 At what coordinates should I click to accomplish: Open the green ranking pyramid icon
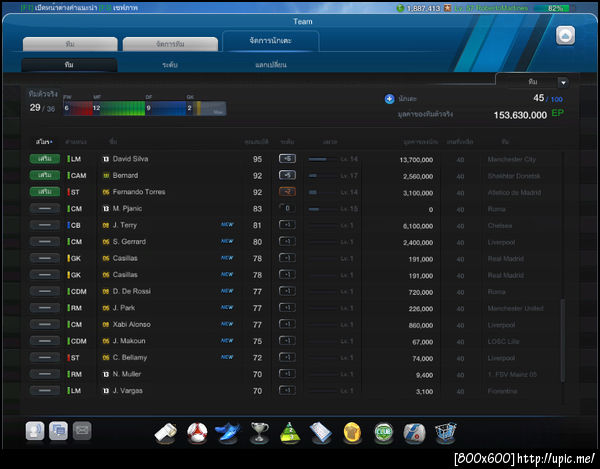point(290,433)
